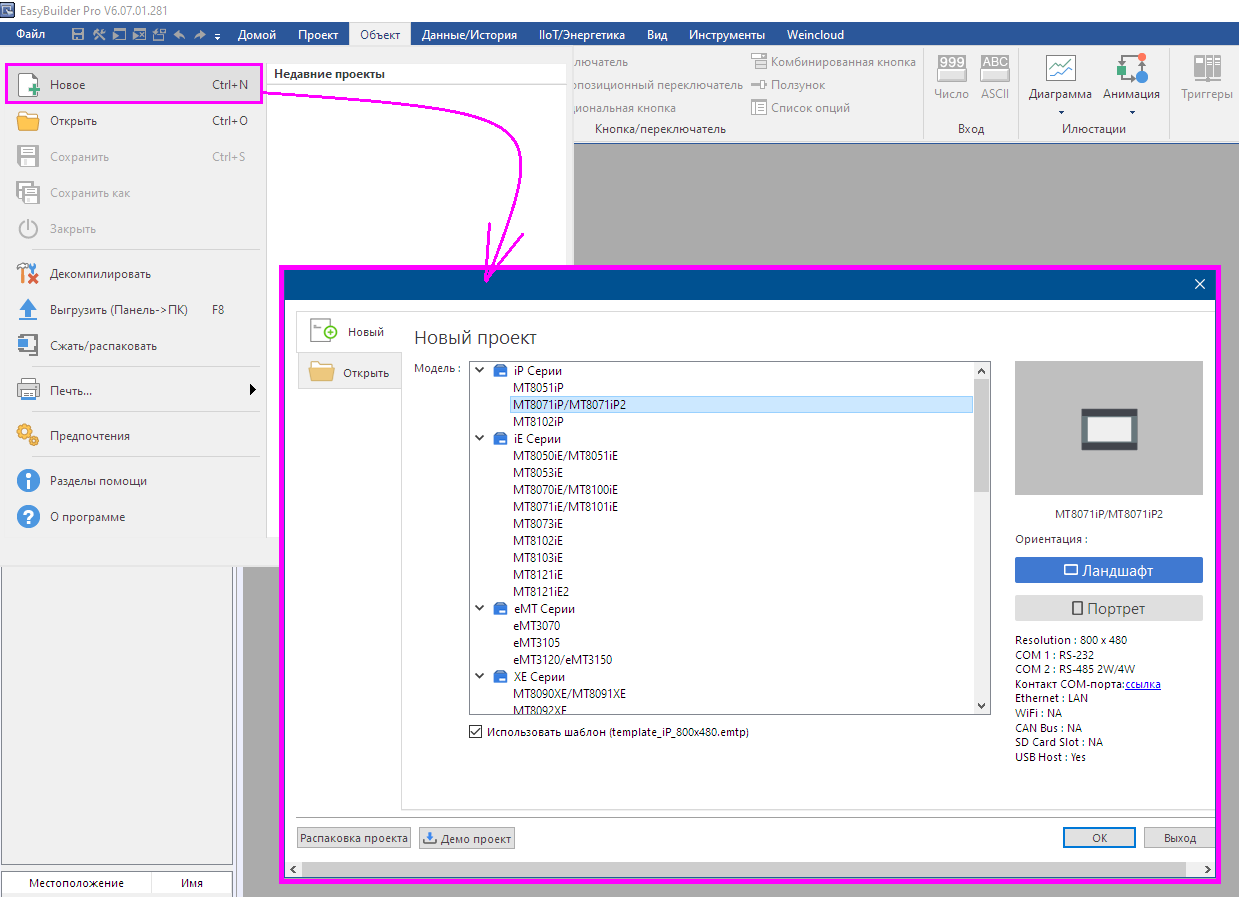Select Портрет orientation
Viewport: 1239px width, 897px height.
point(1108,608)
